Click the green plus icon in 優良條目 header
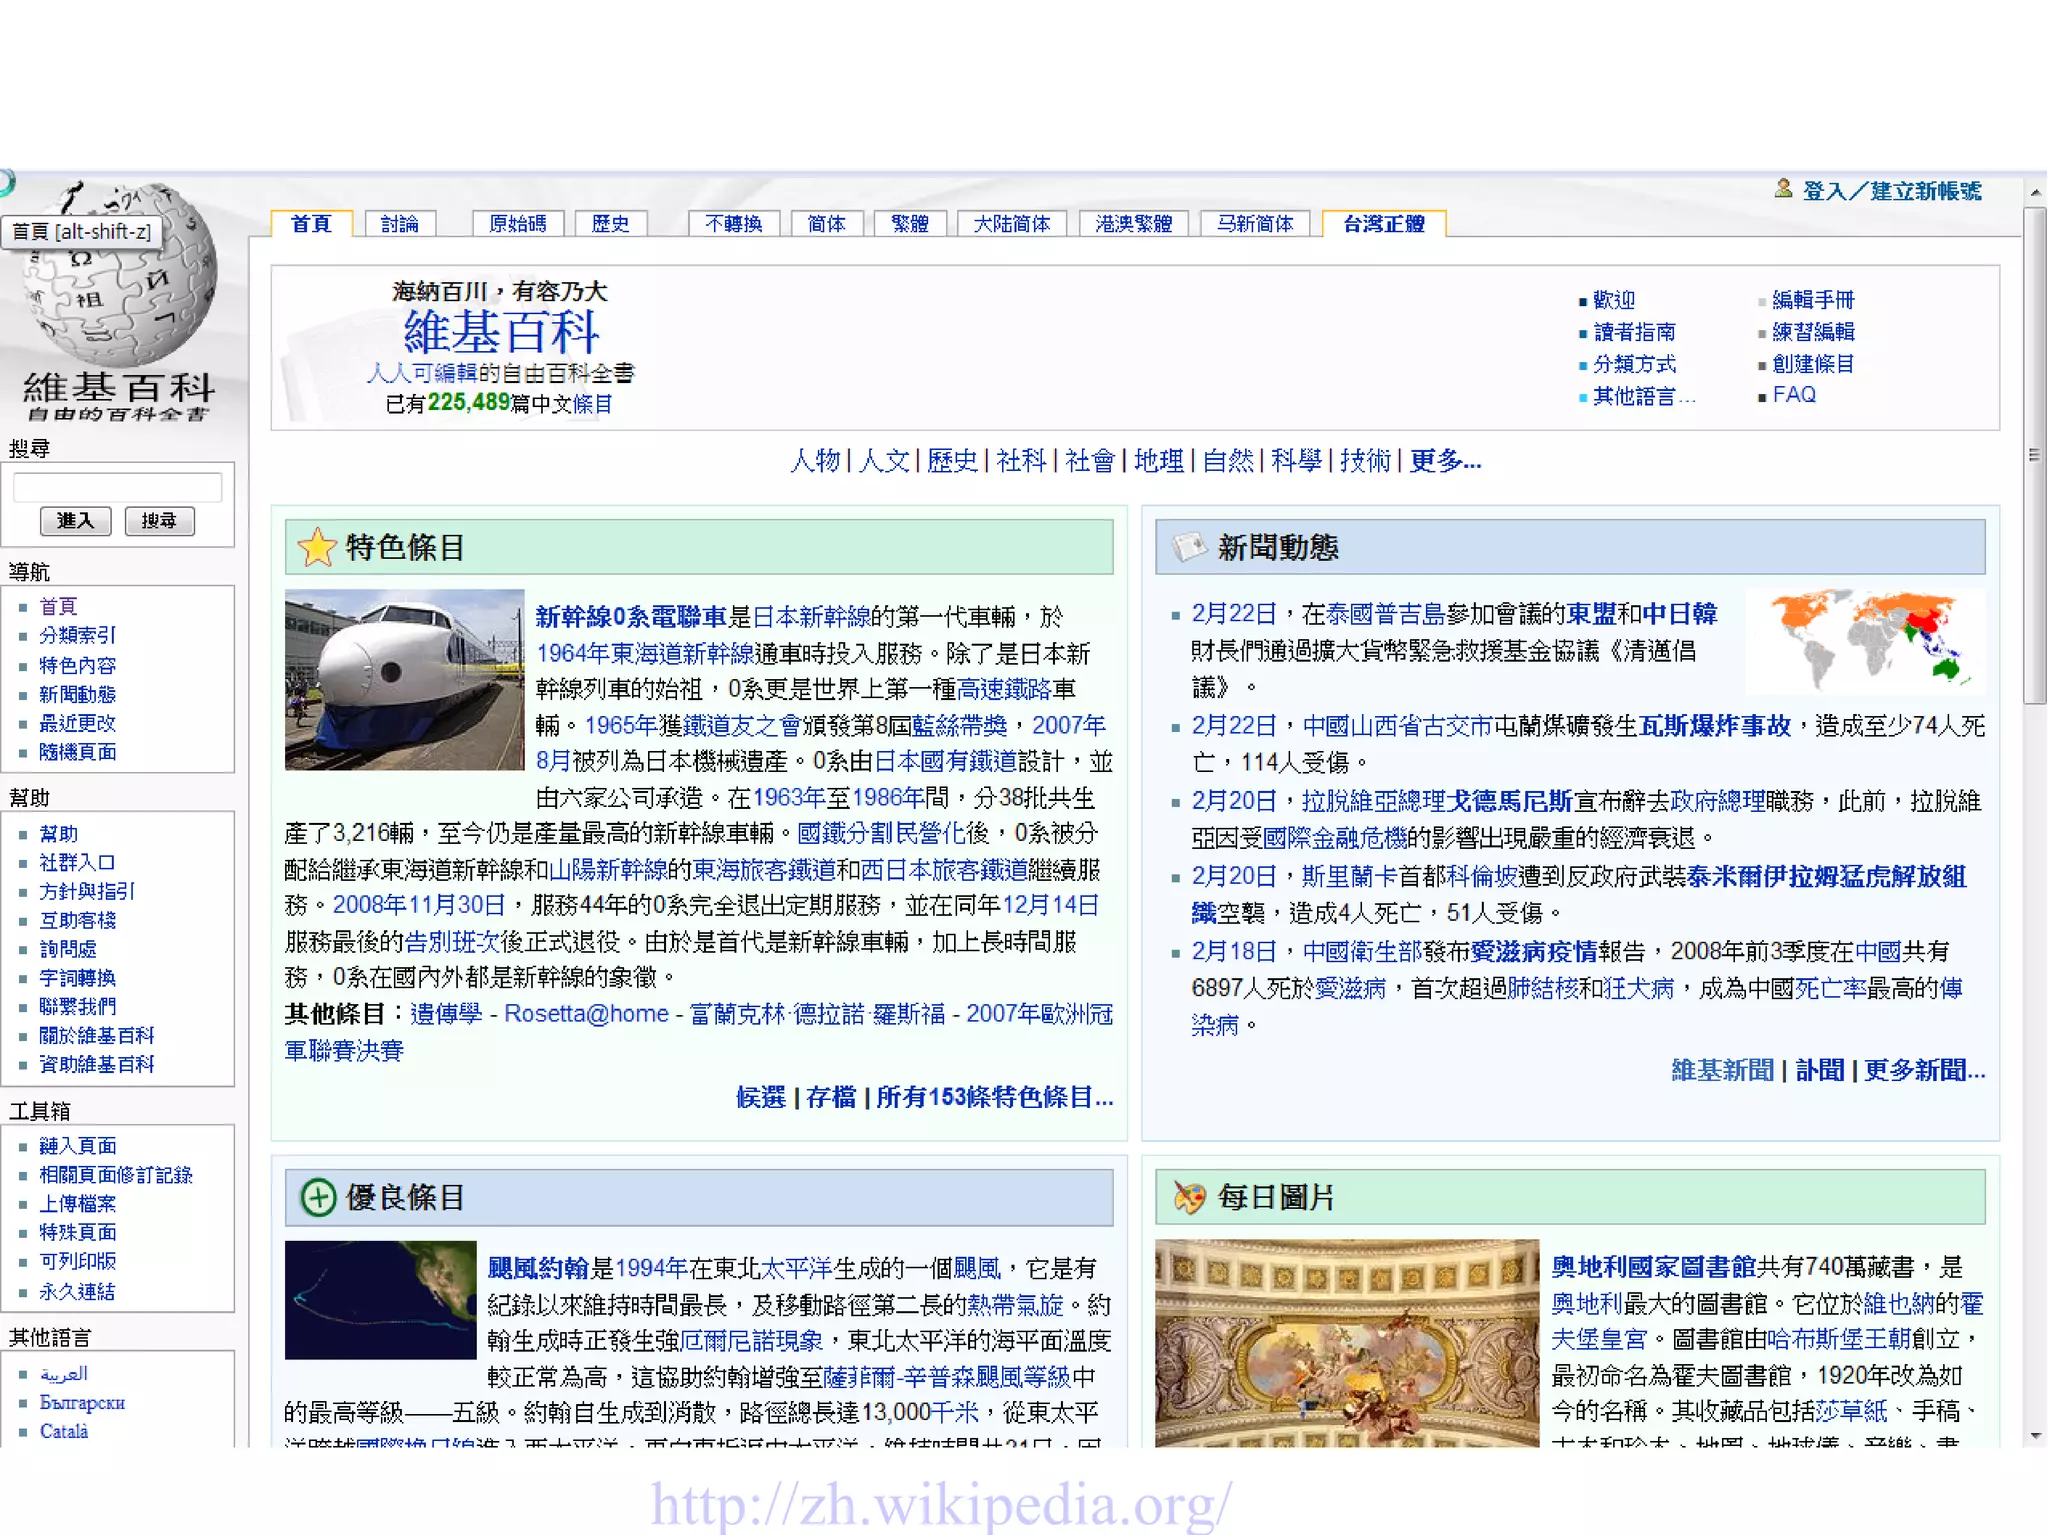The width and height of the screenshot is (2048, 1535). point(318,1197)
